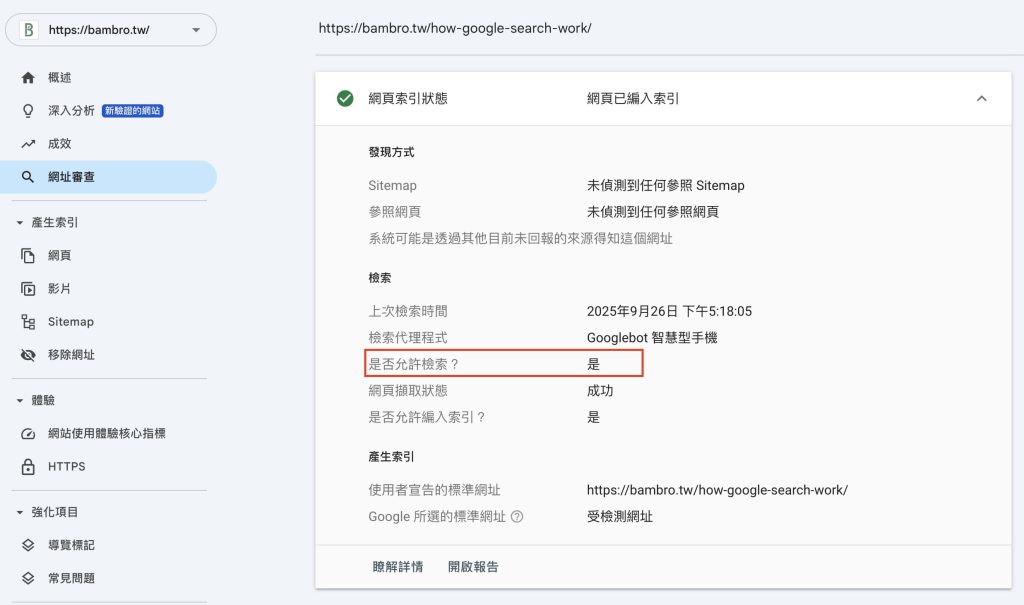Click the 概述 home icon
Viewport: 1024px width, 605px height.
click(28, 78)
